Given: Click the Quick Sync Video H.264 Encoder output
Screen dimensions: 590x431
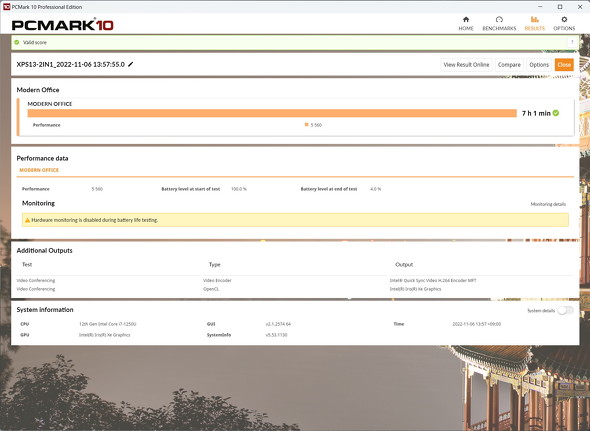Looking at the screenshot, I should pyautogui.click(x=433, y=280).
